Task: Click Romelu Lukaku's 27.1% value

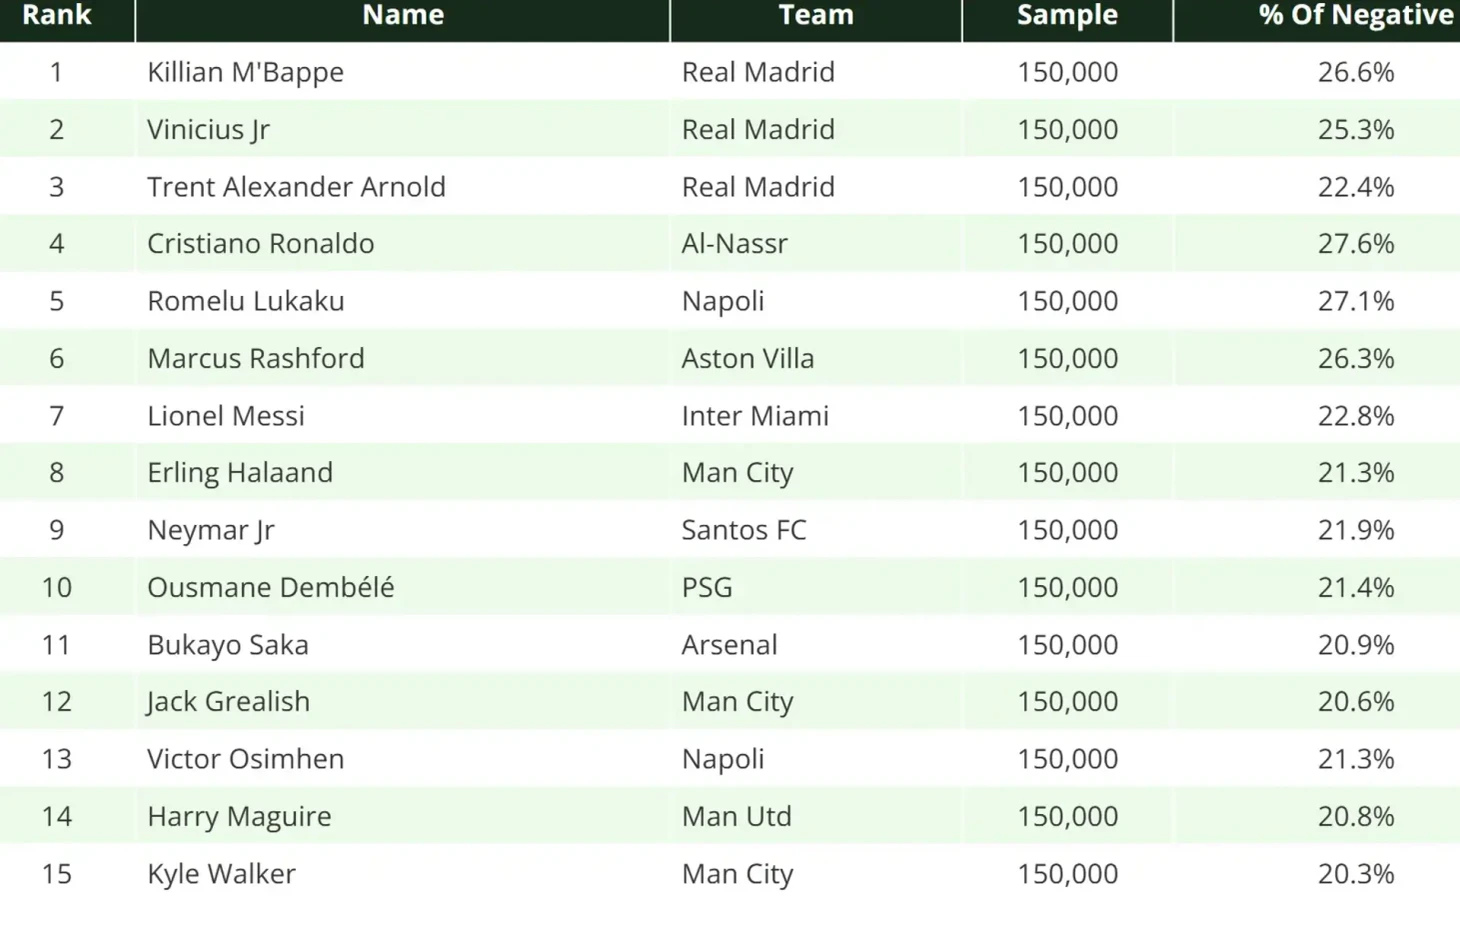Action: tap(1355, 301)
